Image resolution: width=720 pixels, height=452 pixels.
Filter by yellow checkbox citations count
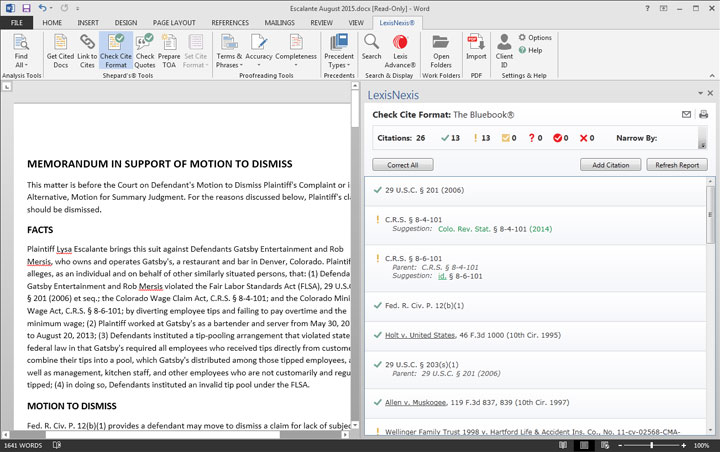click(x=509, y=138)
